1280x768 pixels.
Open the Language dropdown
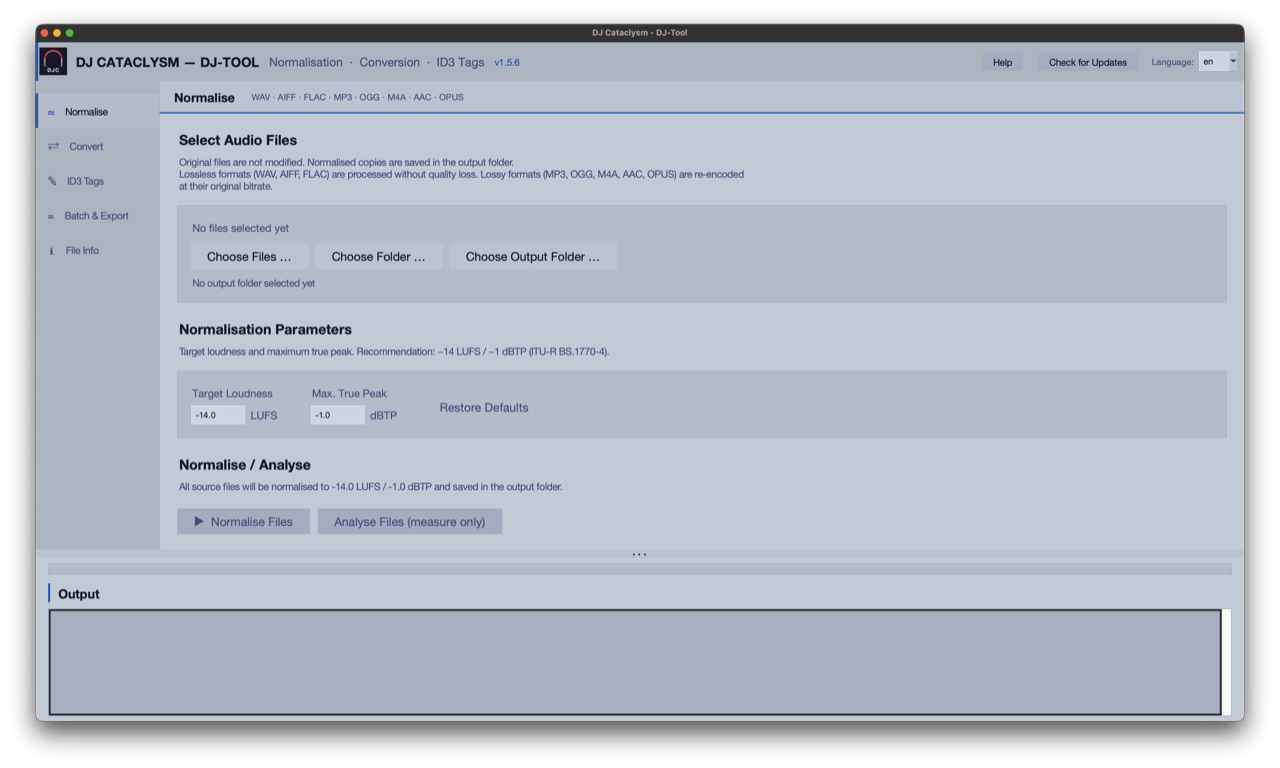pos(1218,62)
